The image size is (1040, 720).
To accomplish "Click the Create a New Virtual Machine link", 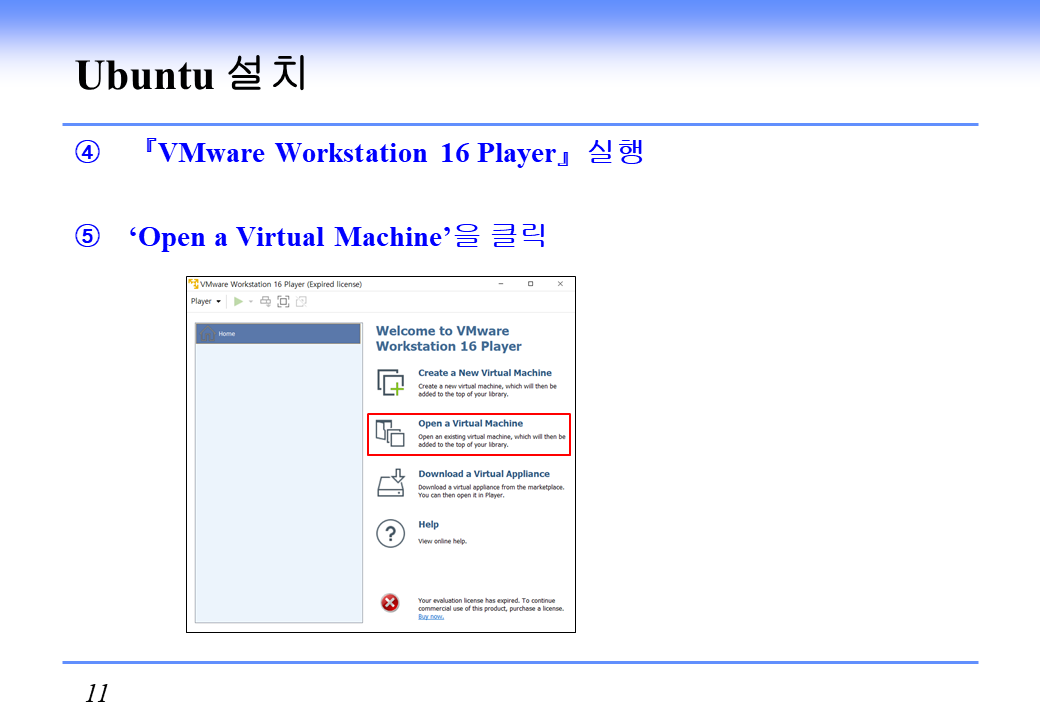I will pyautogui.click(x=485, y=373).
